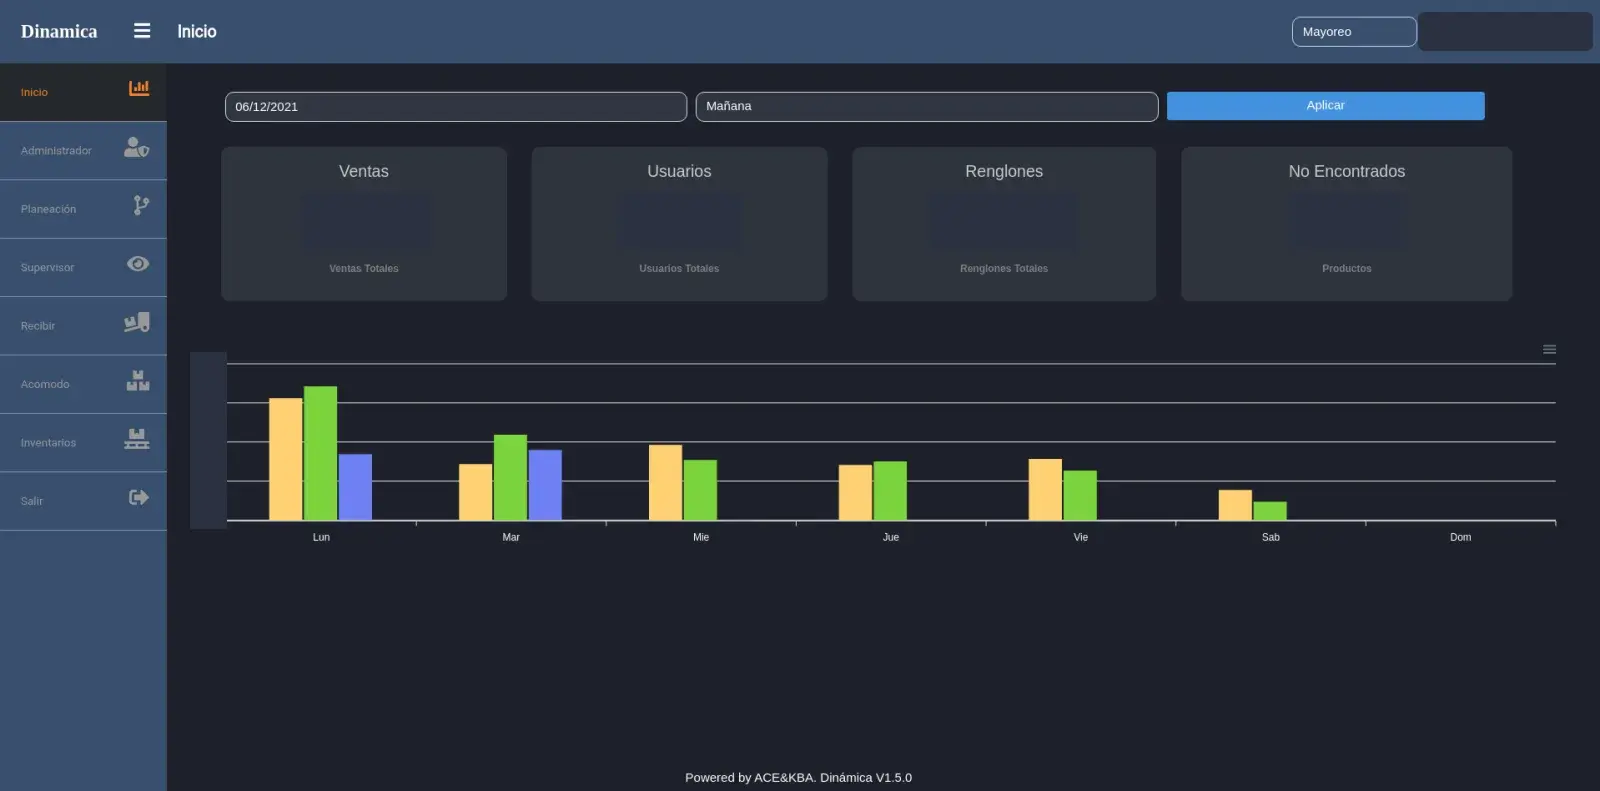The image size is (1600, 791).
Task: Click the yellow bar for Sab
Action: click(x=1235, y=505)
